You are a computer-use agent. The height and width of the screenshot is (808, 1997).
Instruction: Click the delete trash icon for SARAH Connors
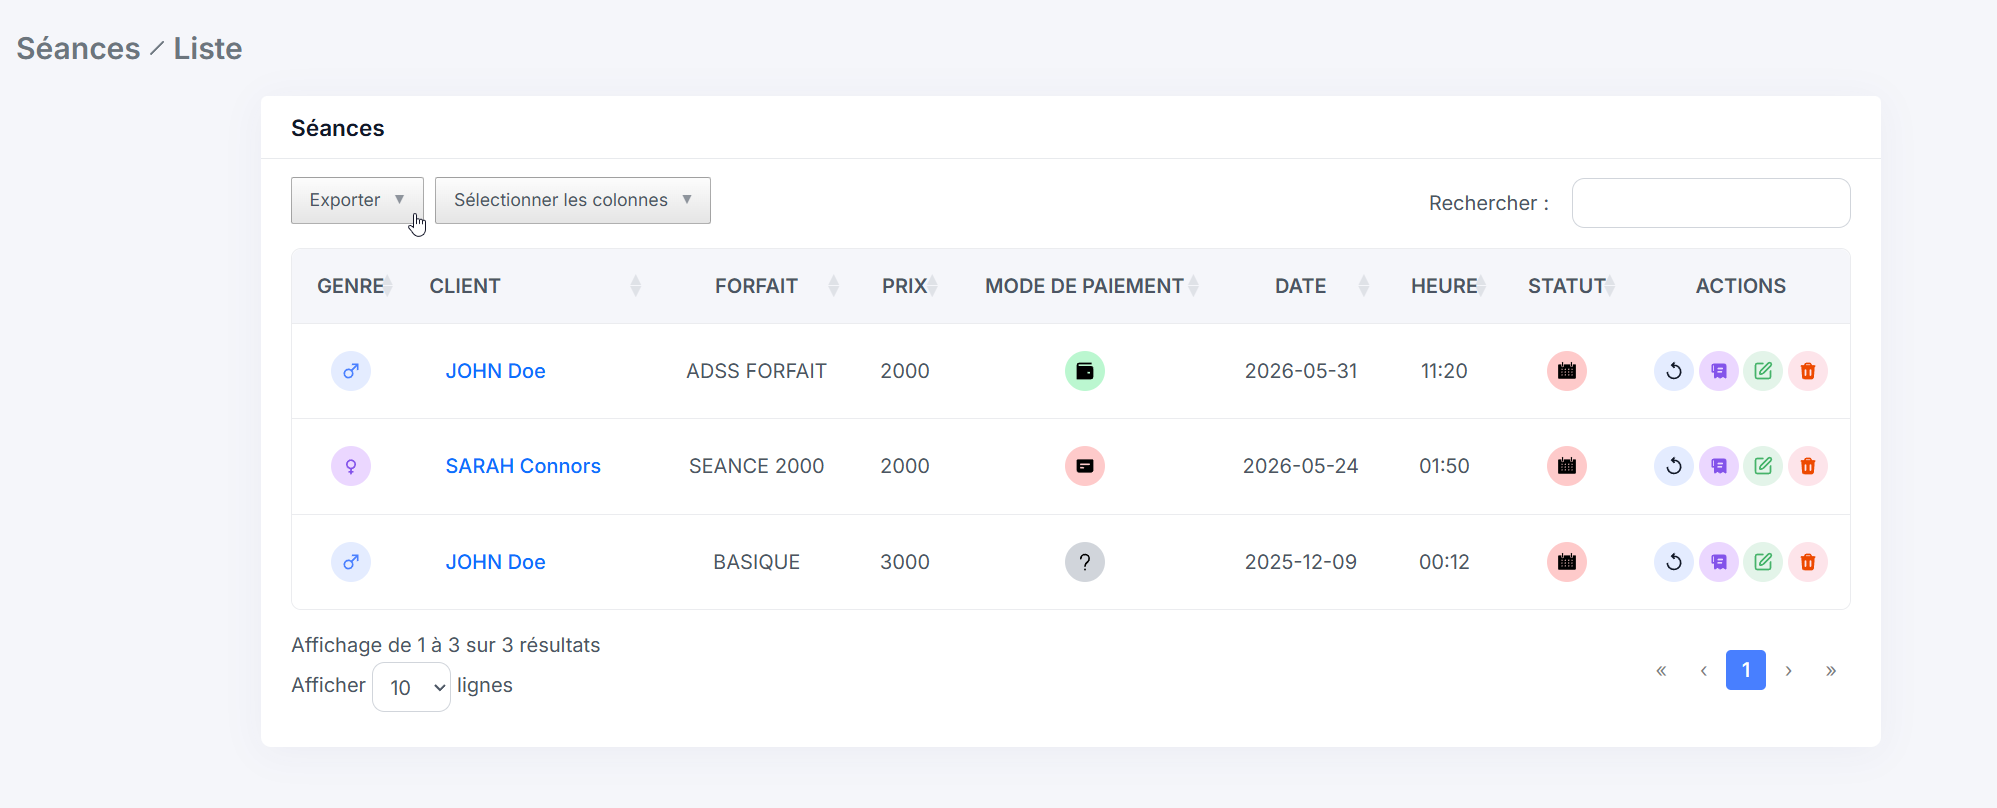click(1808, 466)
